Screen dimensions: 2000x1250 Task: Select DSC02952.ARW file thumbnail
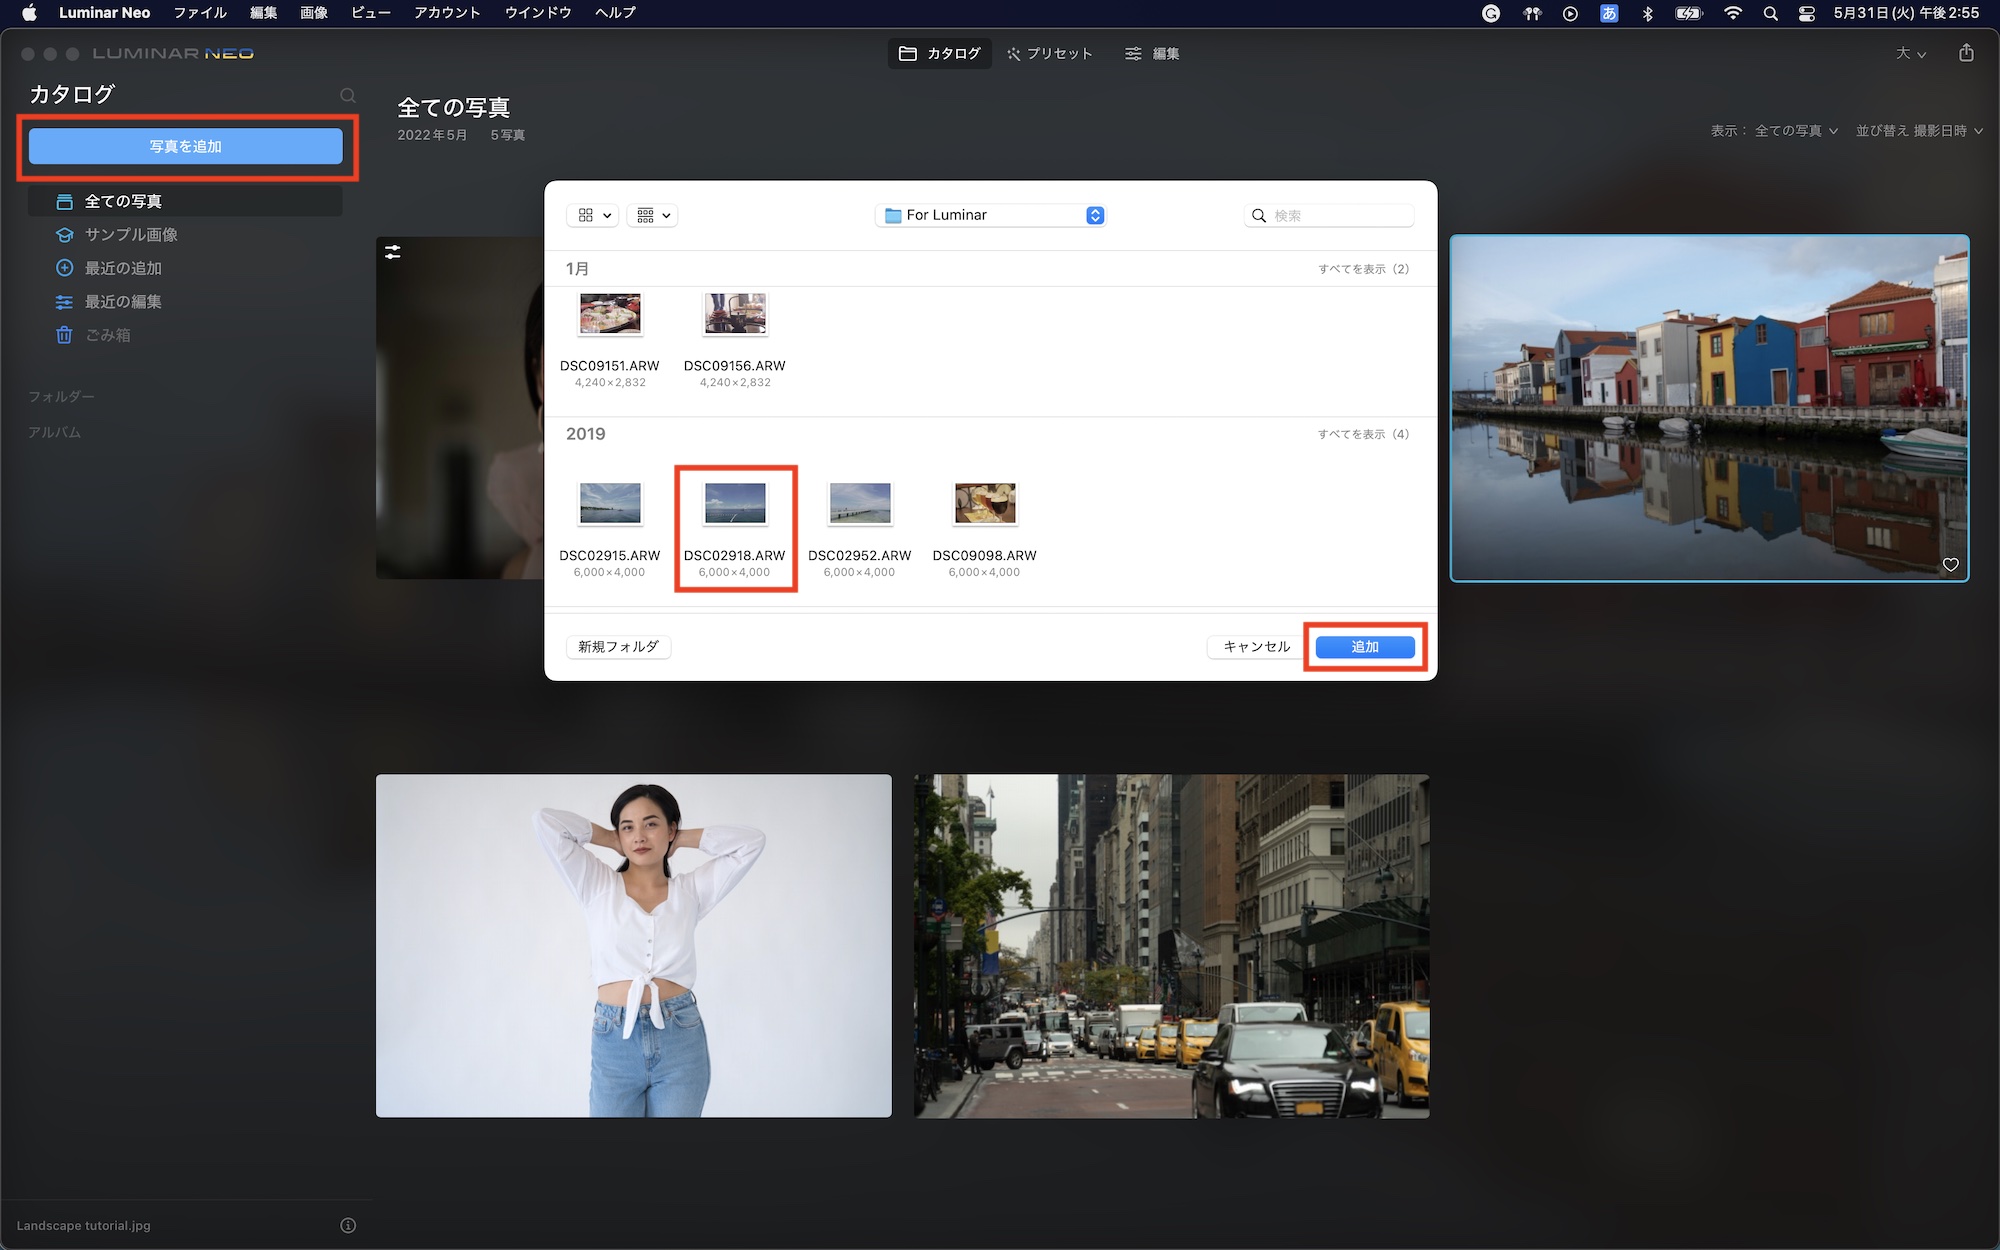[x=860, y=504]
